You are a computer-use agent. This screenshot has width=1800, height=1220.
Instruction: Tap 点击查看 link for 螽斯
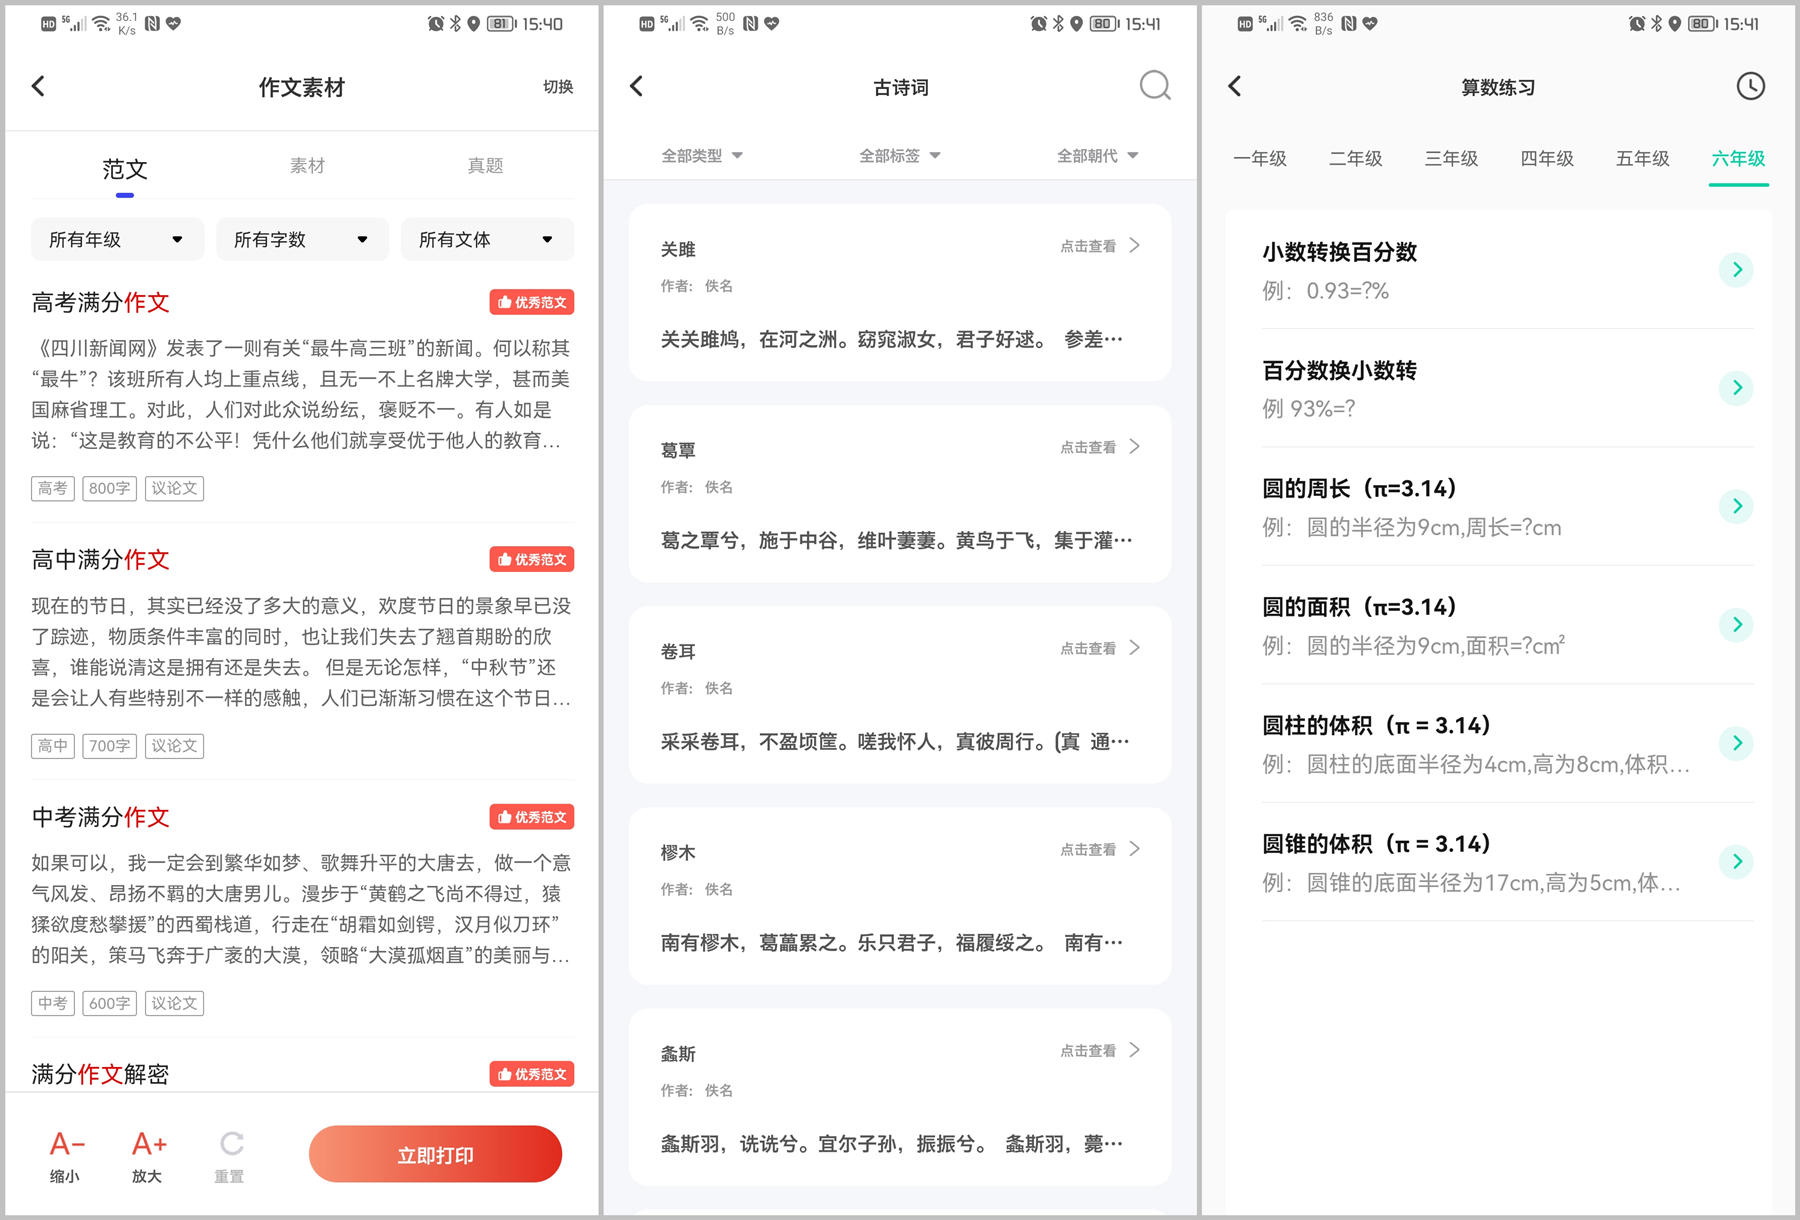1088,1050
